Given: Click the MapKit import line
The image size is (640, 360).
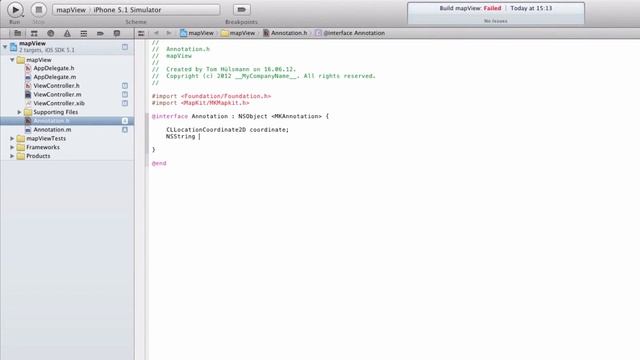Looking at the screenshot, I should click(200, 103).
